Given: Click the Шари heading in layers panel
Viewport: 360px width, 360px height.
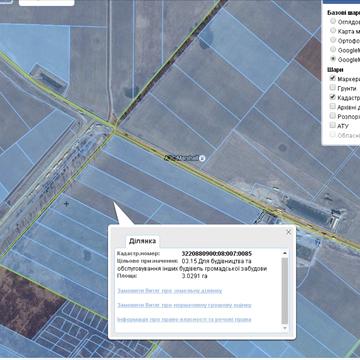Looking at the screenshot, I should point(335,70).
